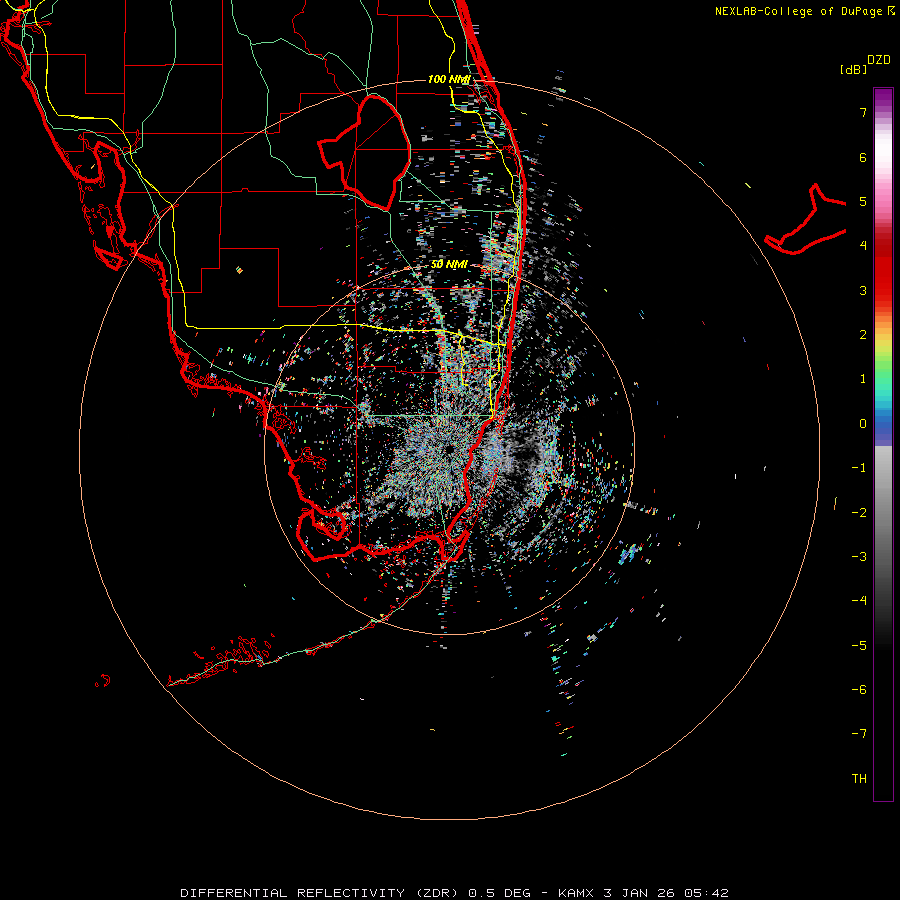Click the dark KAMX radar site center
The image size is (900, 900).
[448, 448]
